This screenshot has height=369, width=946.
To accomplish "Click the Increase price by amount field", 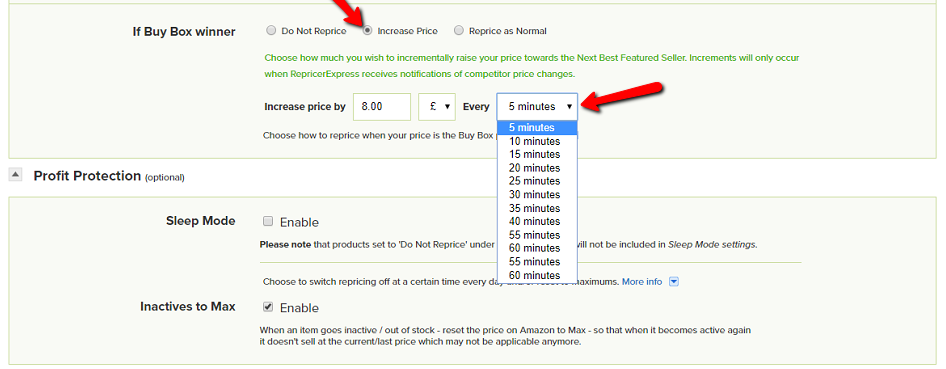I will [x=382, y=106].
